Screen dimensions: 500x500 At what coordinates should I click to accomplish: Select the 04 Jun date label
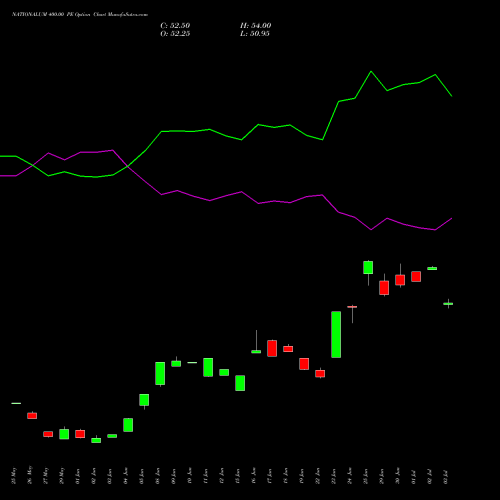(x=126, y=476)
